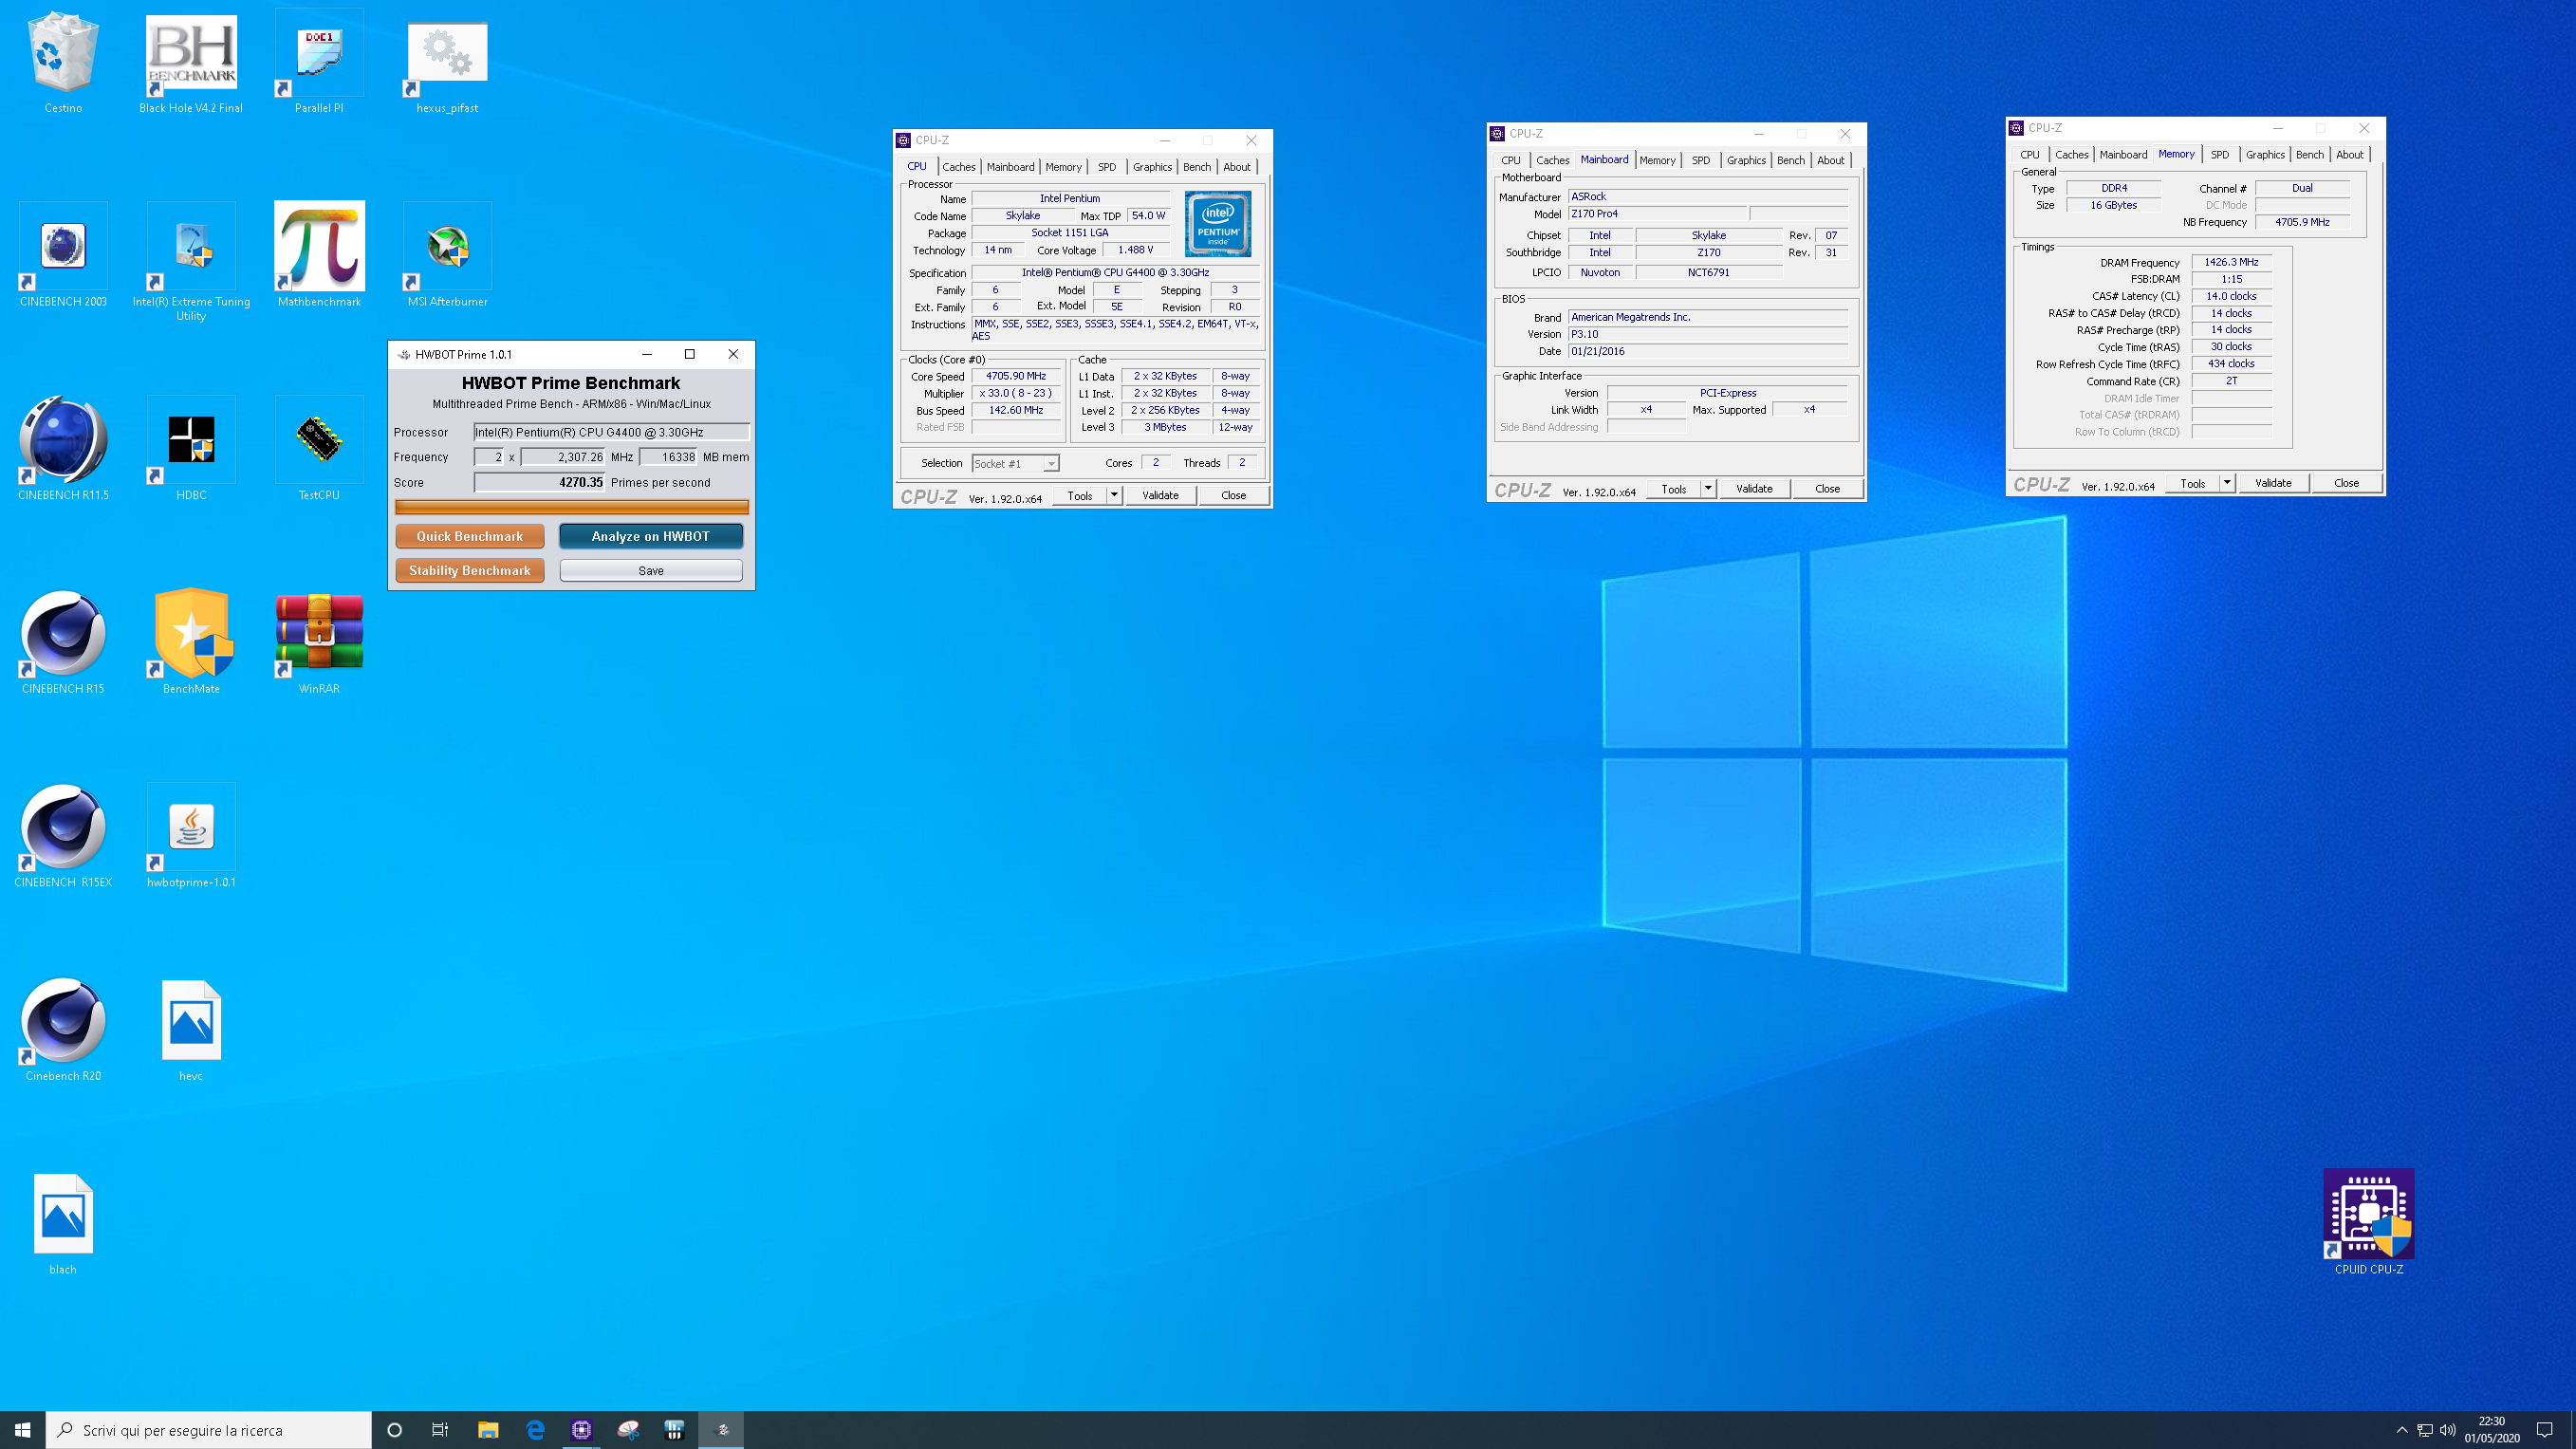Click the Cortana circle icon
The height and width of the screenshot is (1449, 2576).
[394, 1430]
